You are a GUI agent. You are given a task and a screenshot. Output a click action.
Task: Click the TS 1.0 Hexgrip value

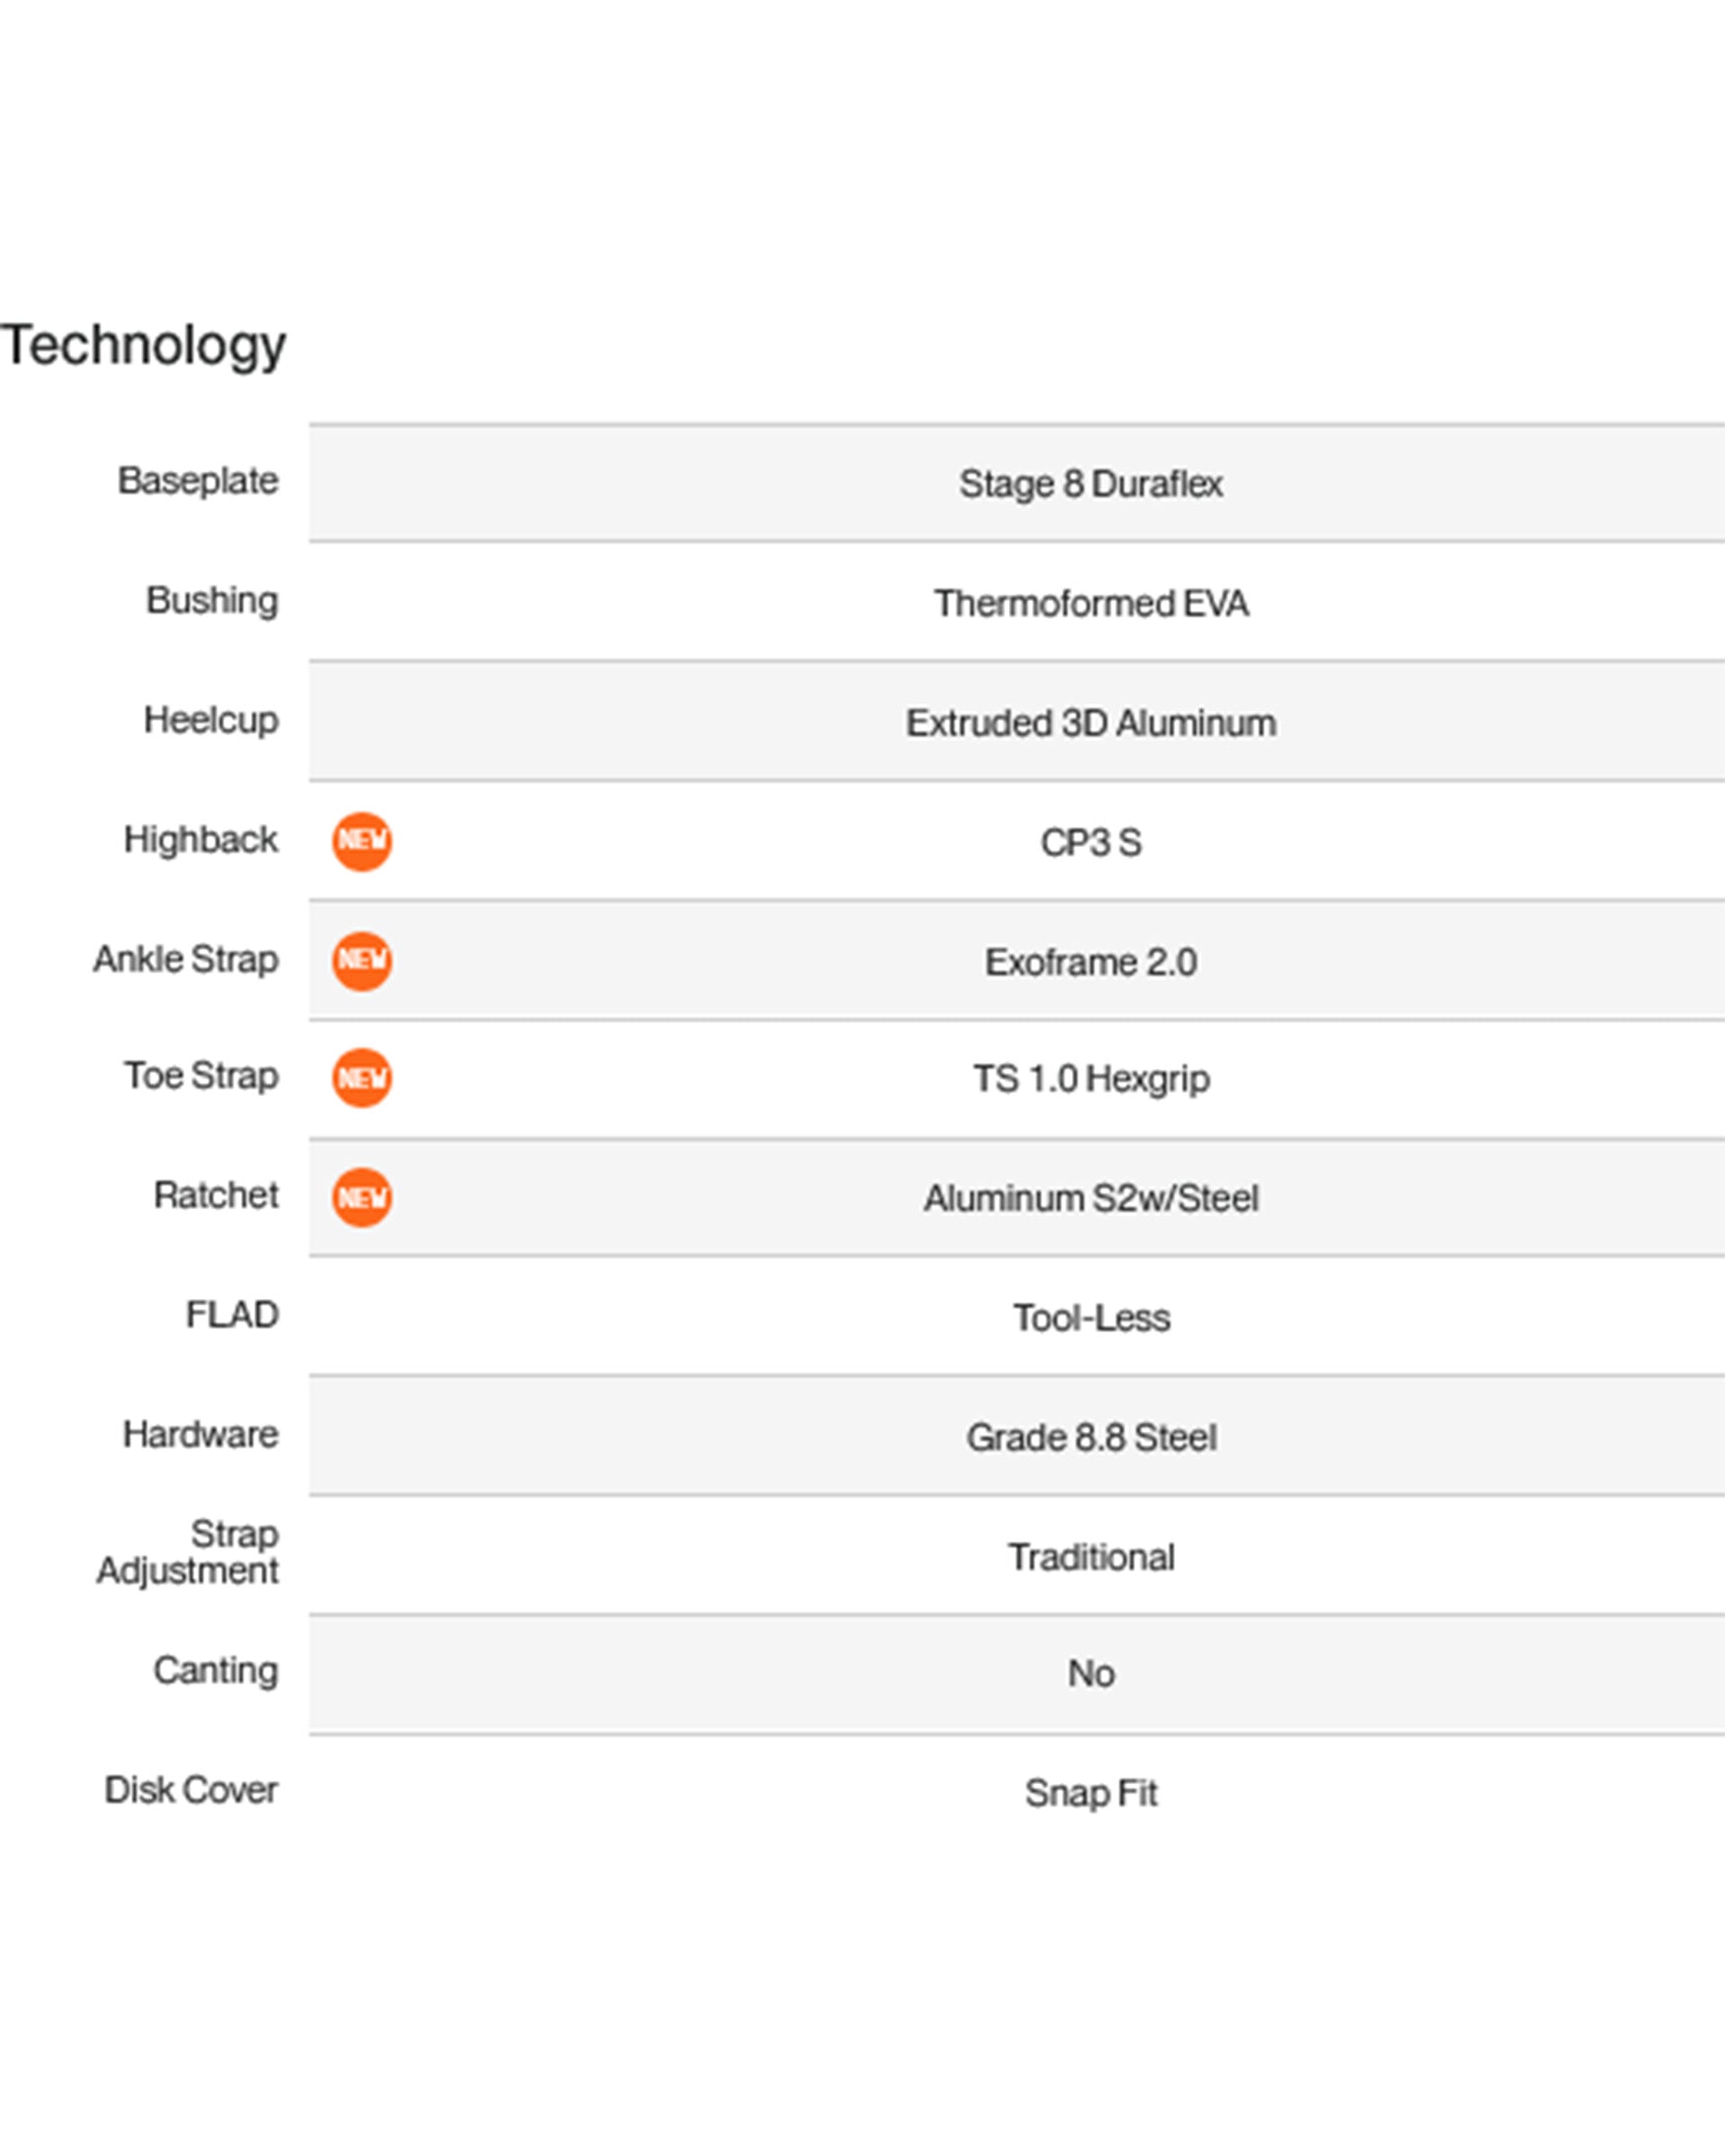(x=1091, y=1079)
